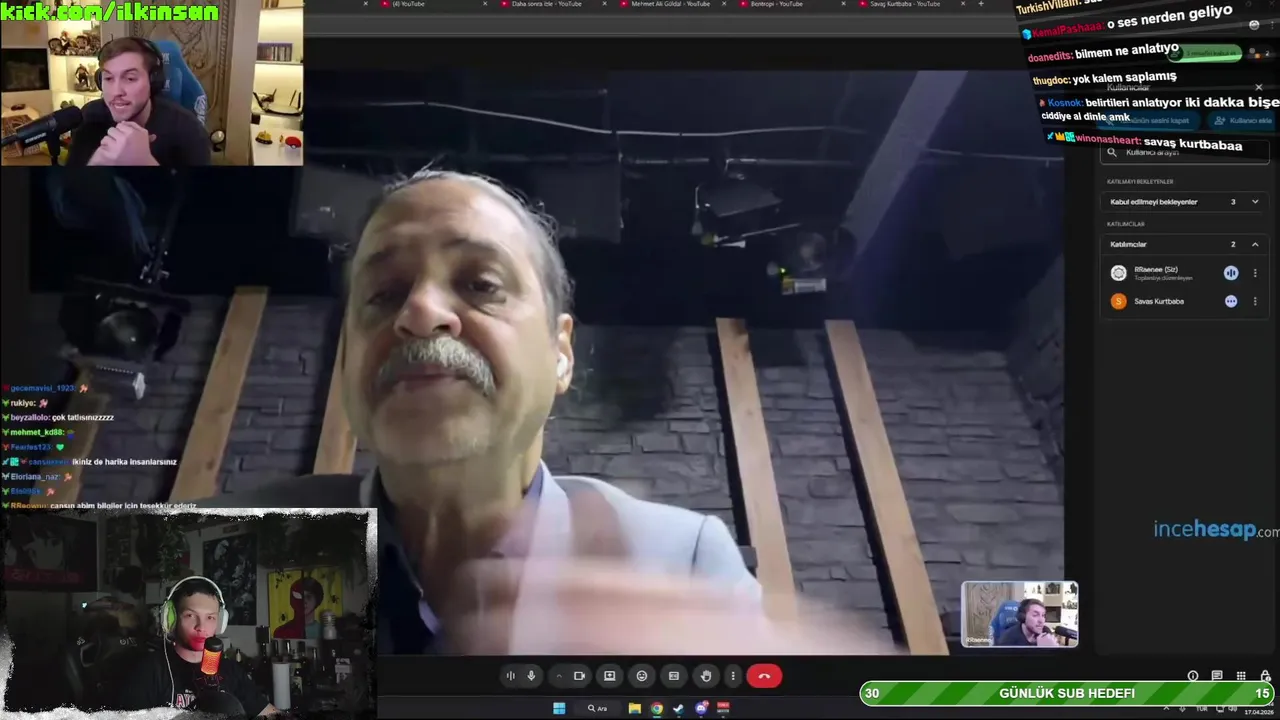Screen dimensions: 1280x720
Task: Switch to the first (4) YouTube tab
Action: click(408, 4)
